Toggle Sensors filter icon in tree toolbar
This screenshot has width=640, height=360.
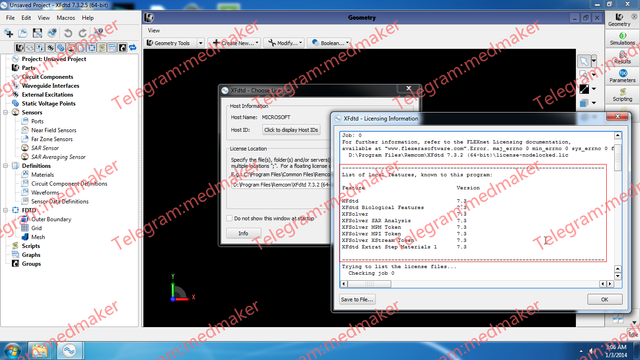click(71, 48)
